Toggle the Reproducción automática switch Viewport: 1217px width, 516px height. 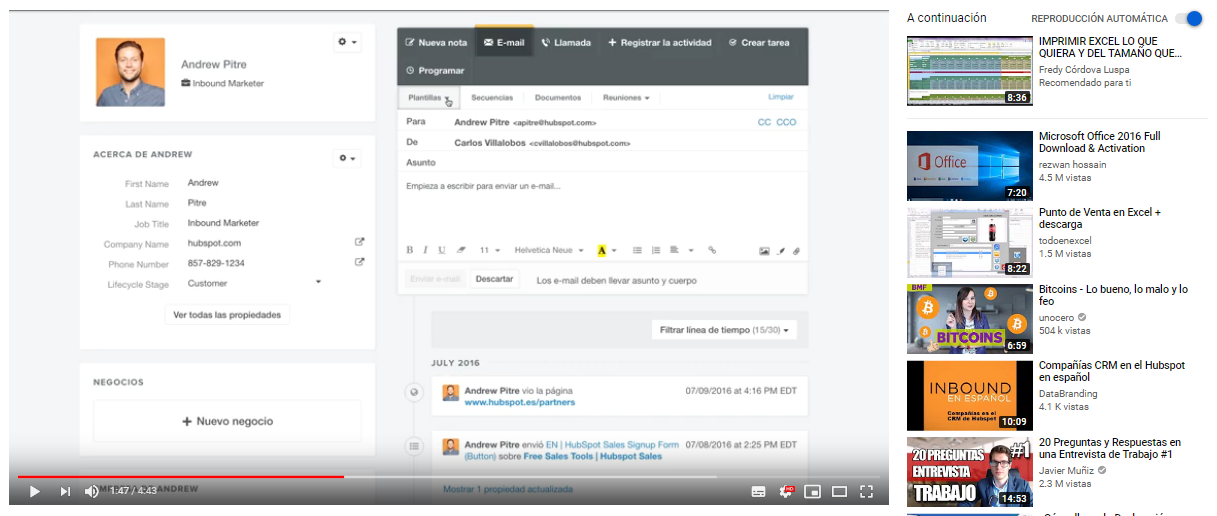coord(1189,19)
